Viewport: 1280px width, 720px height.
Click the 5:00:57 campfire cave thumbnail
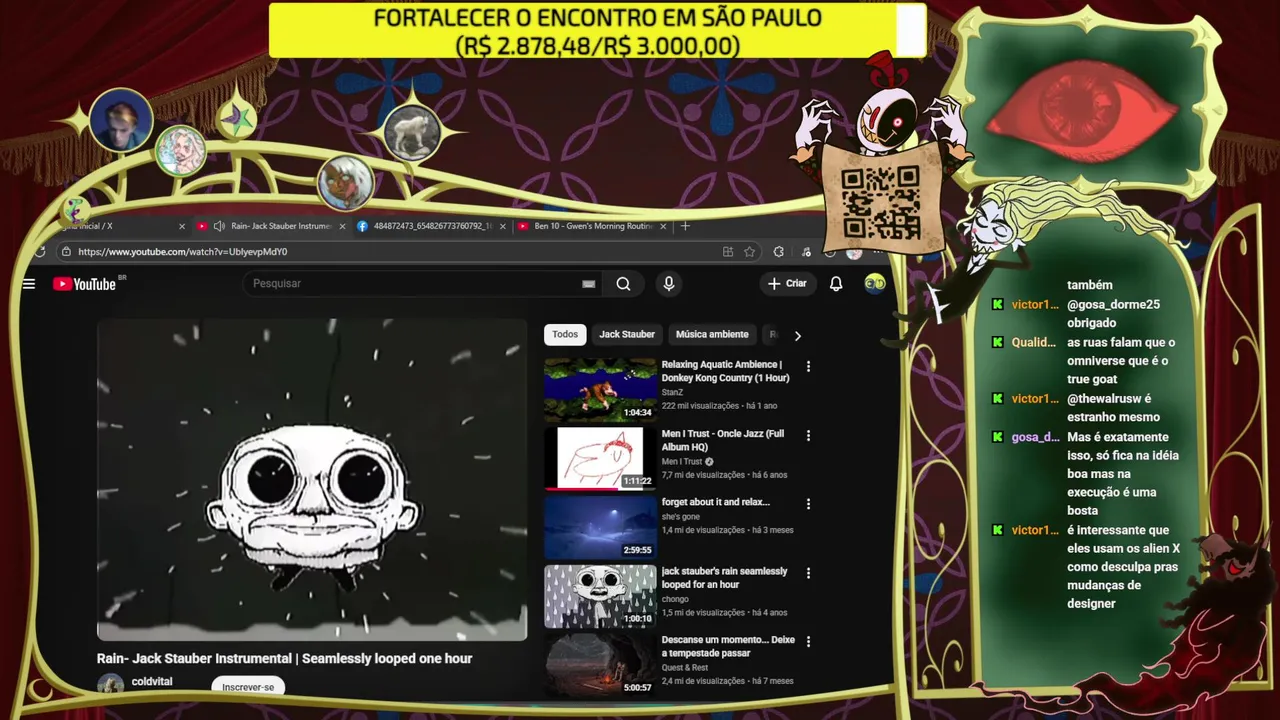[600, 665]
